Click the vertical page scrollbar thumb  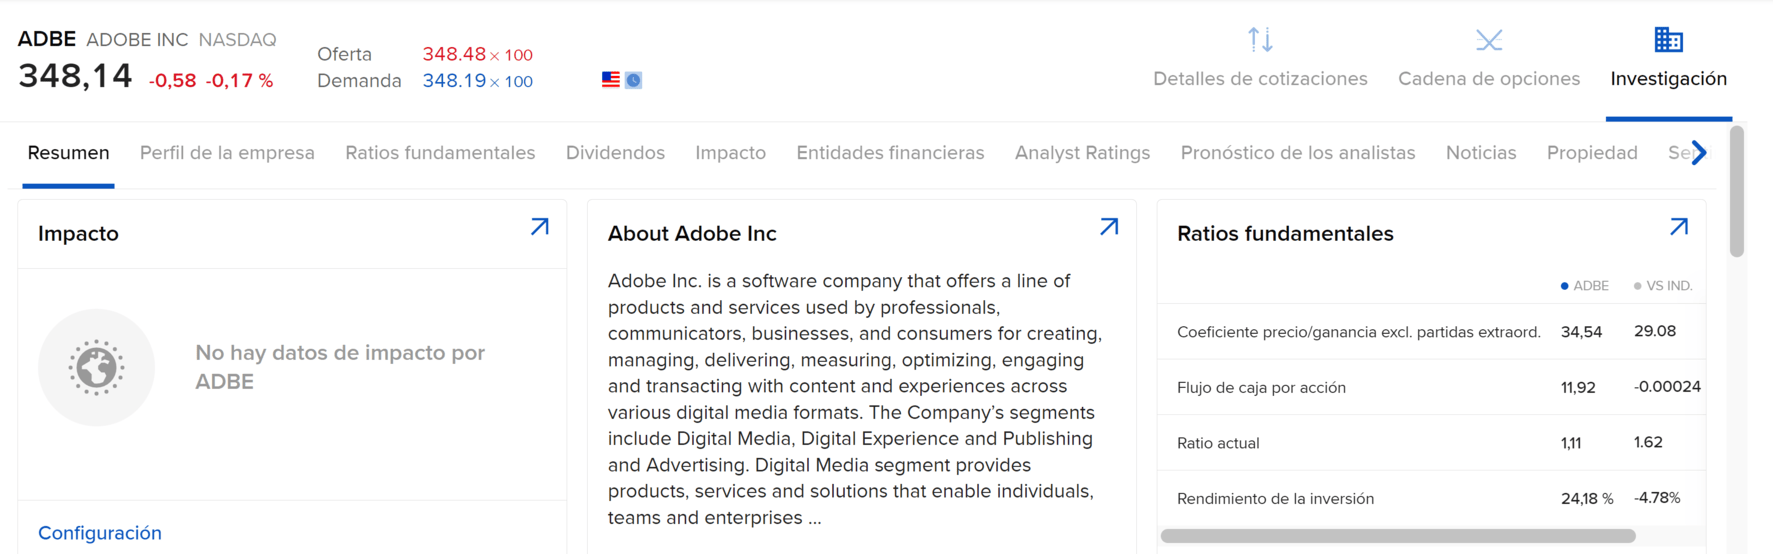(x=1737, y=190)
